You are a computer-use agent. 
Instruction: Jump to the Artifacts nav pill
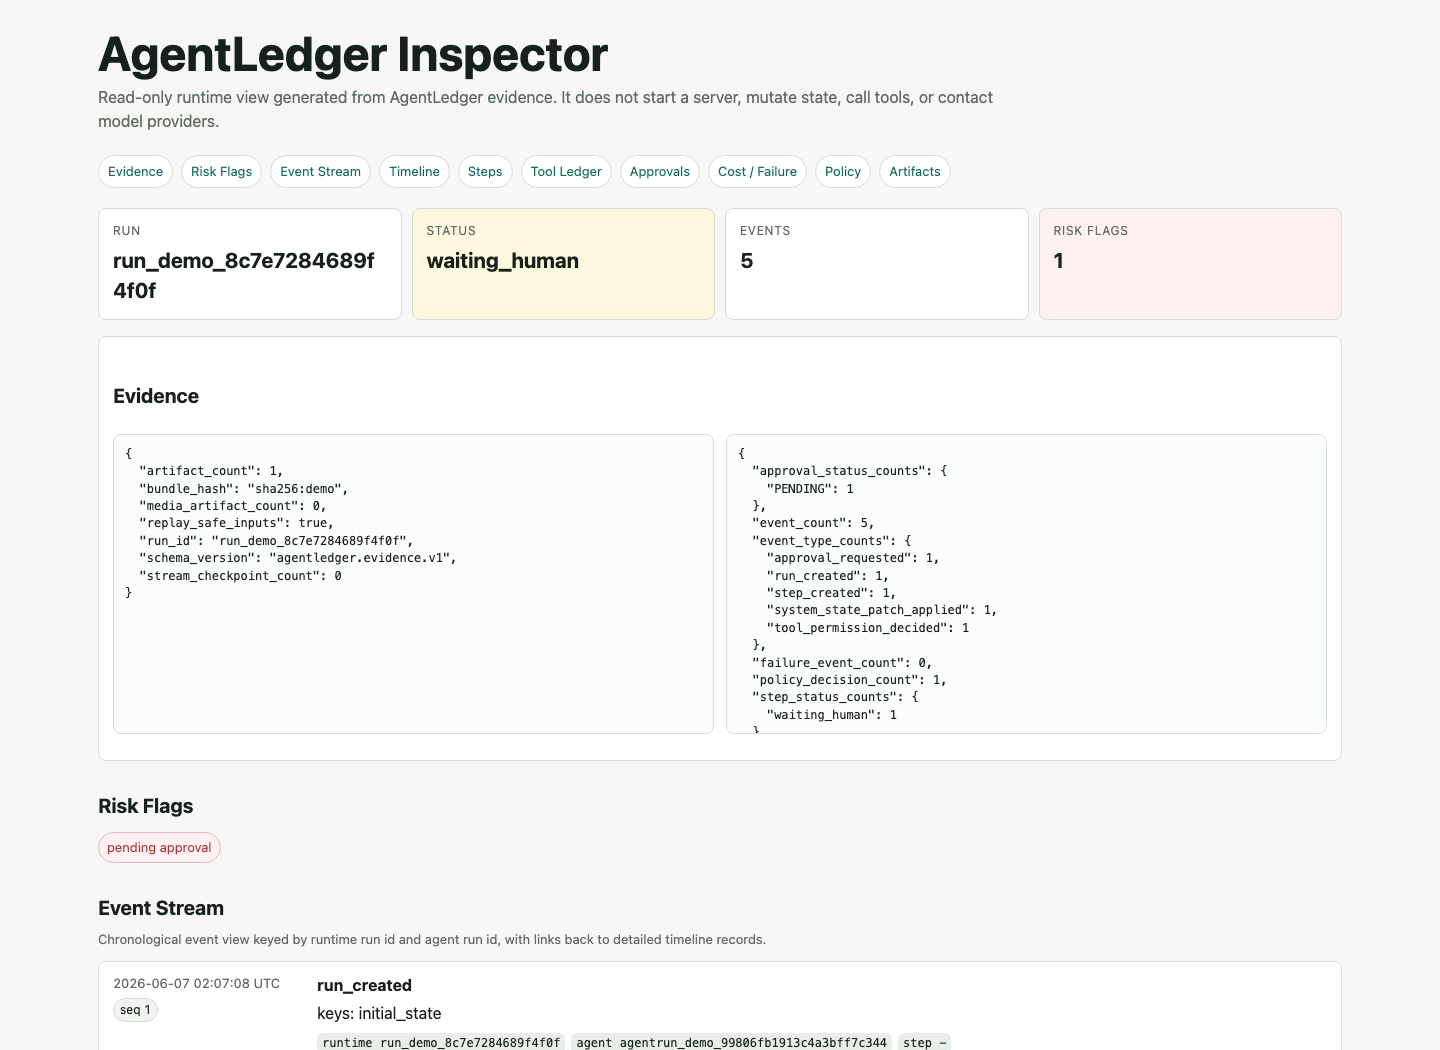click(x=915, y=171)
